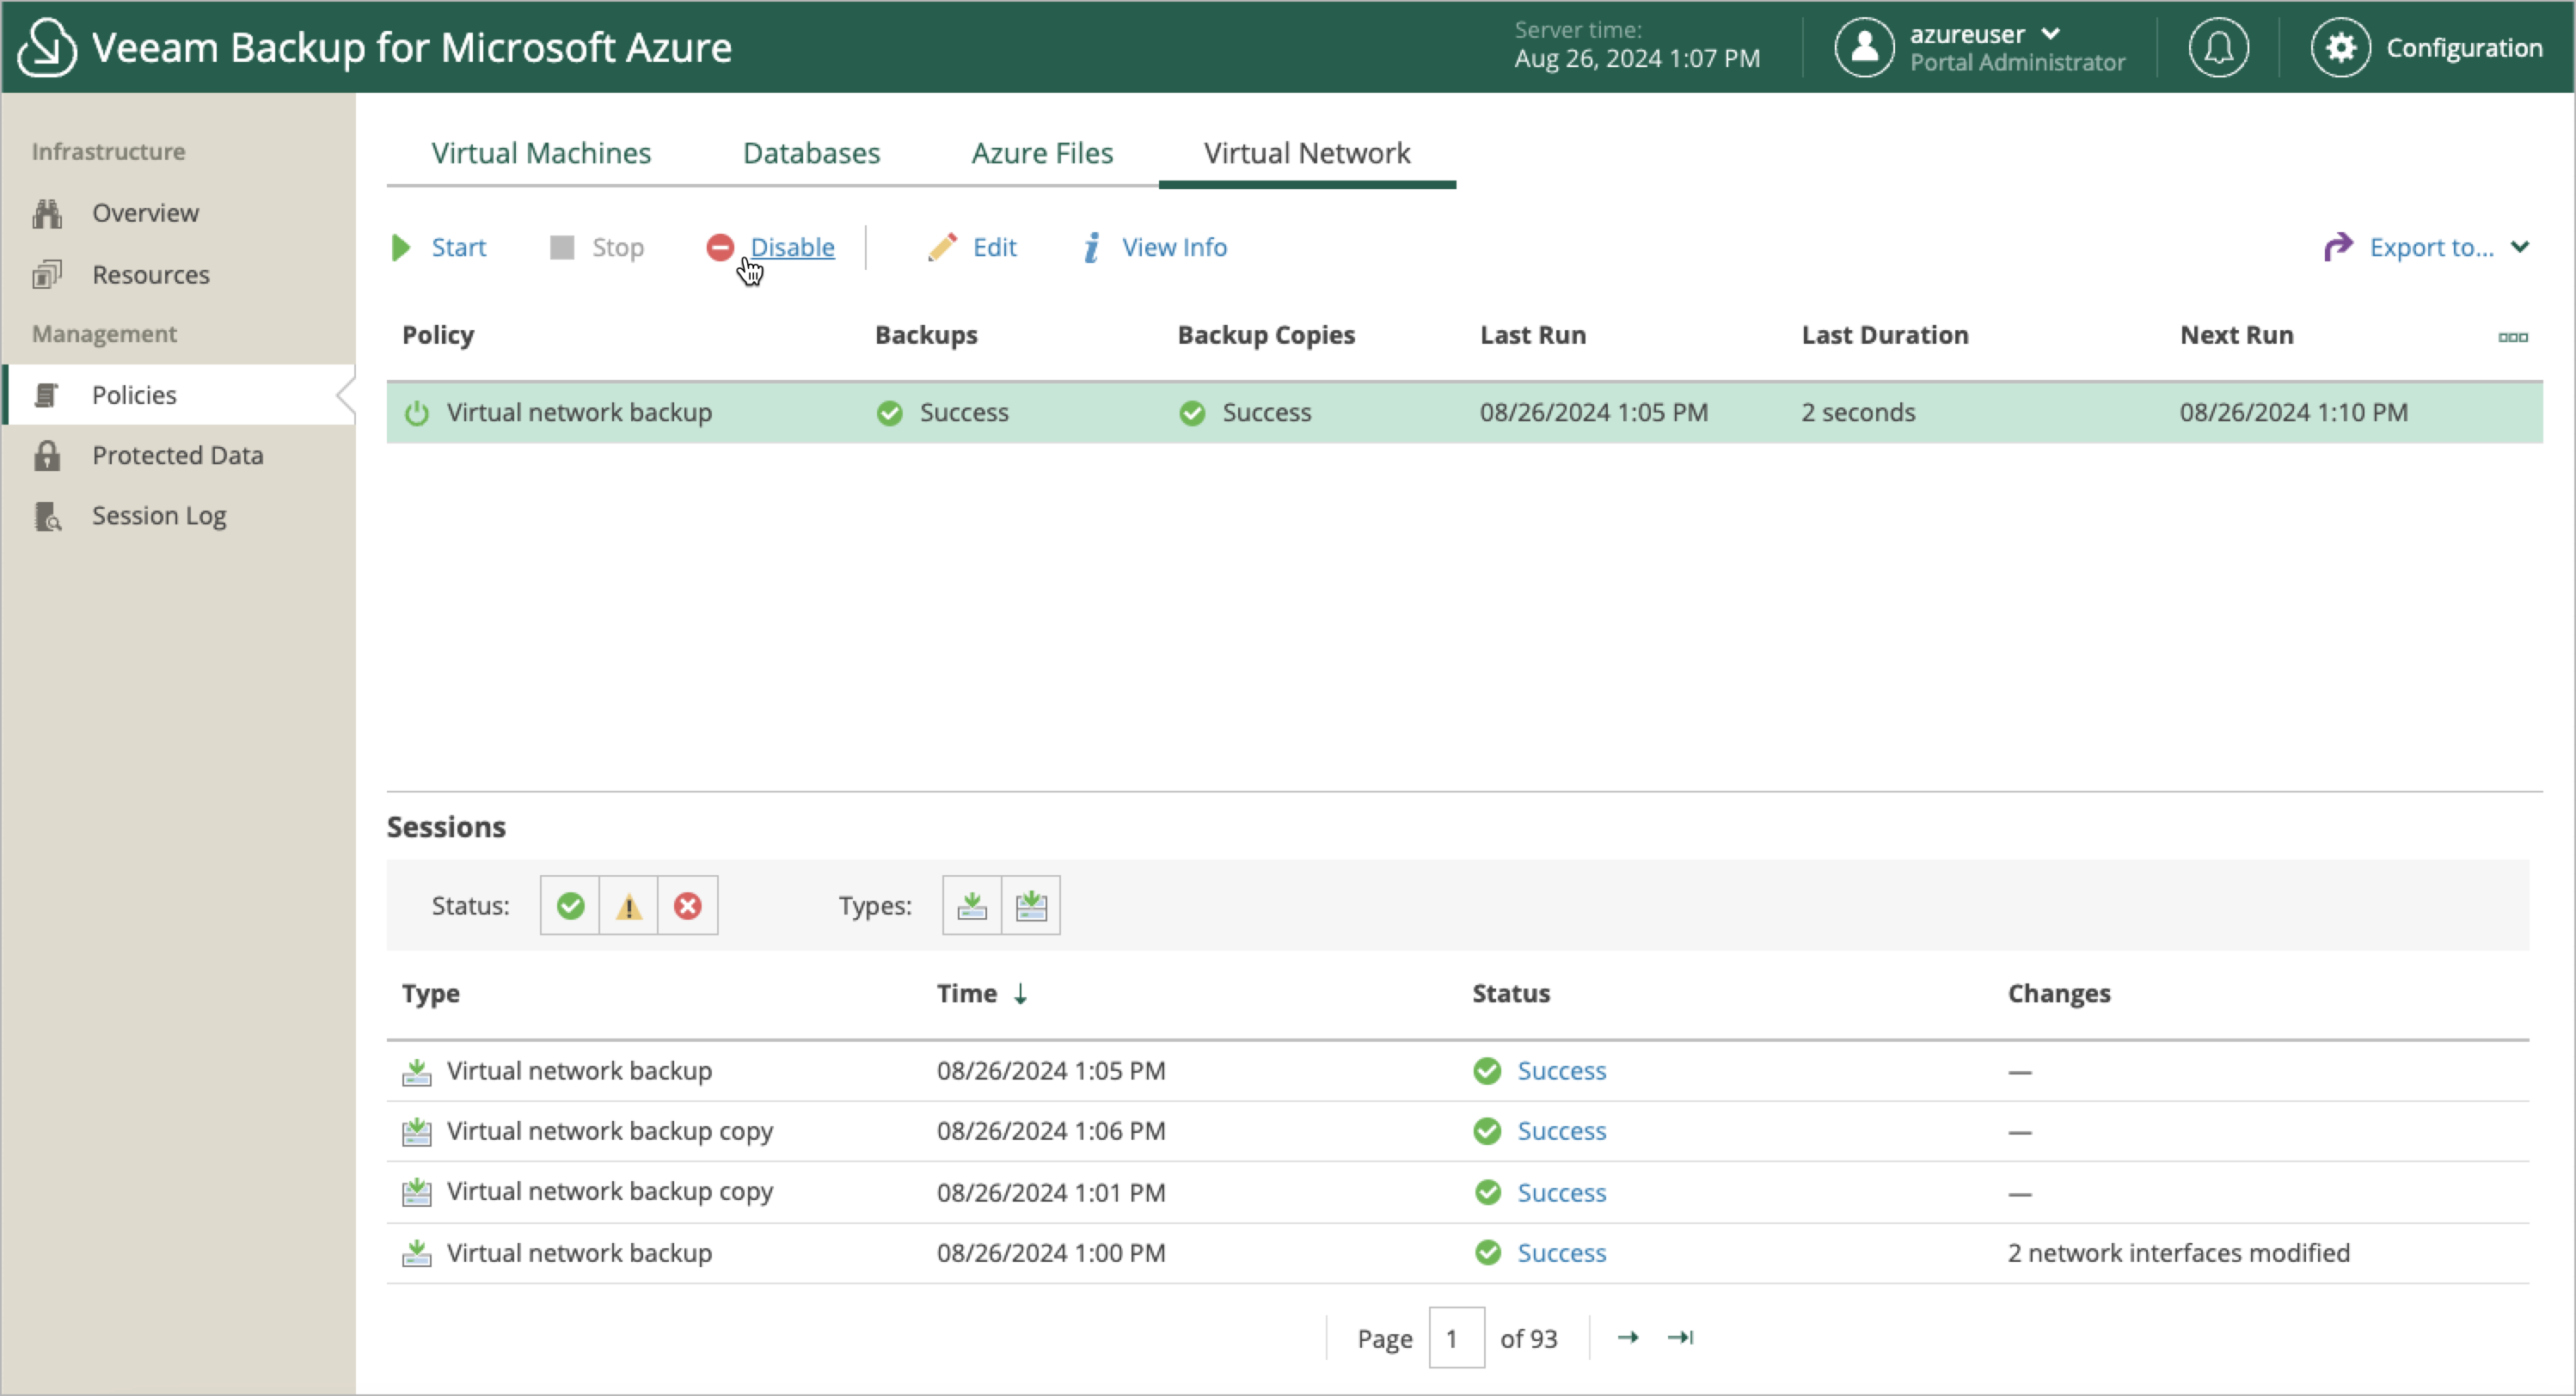Click the azureuser avatar icon
2576x1396 pixels.
pyautogui.click(x=1864, y=47)
